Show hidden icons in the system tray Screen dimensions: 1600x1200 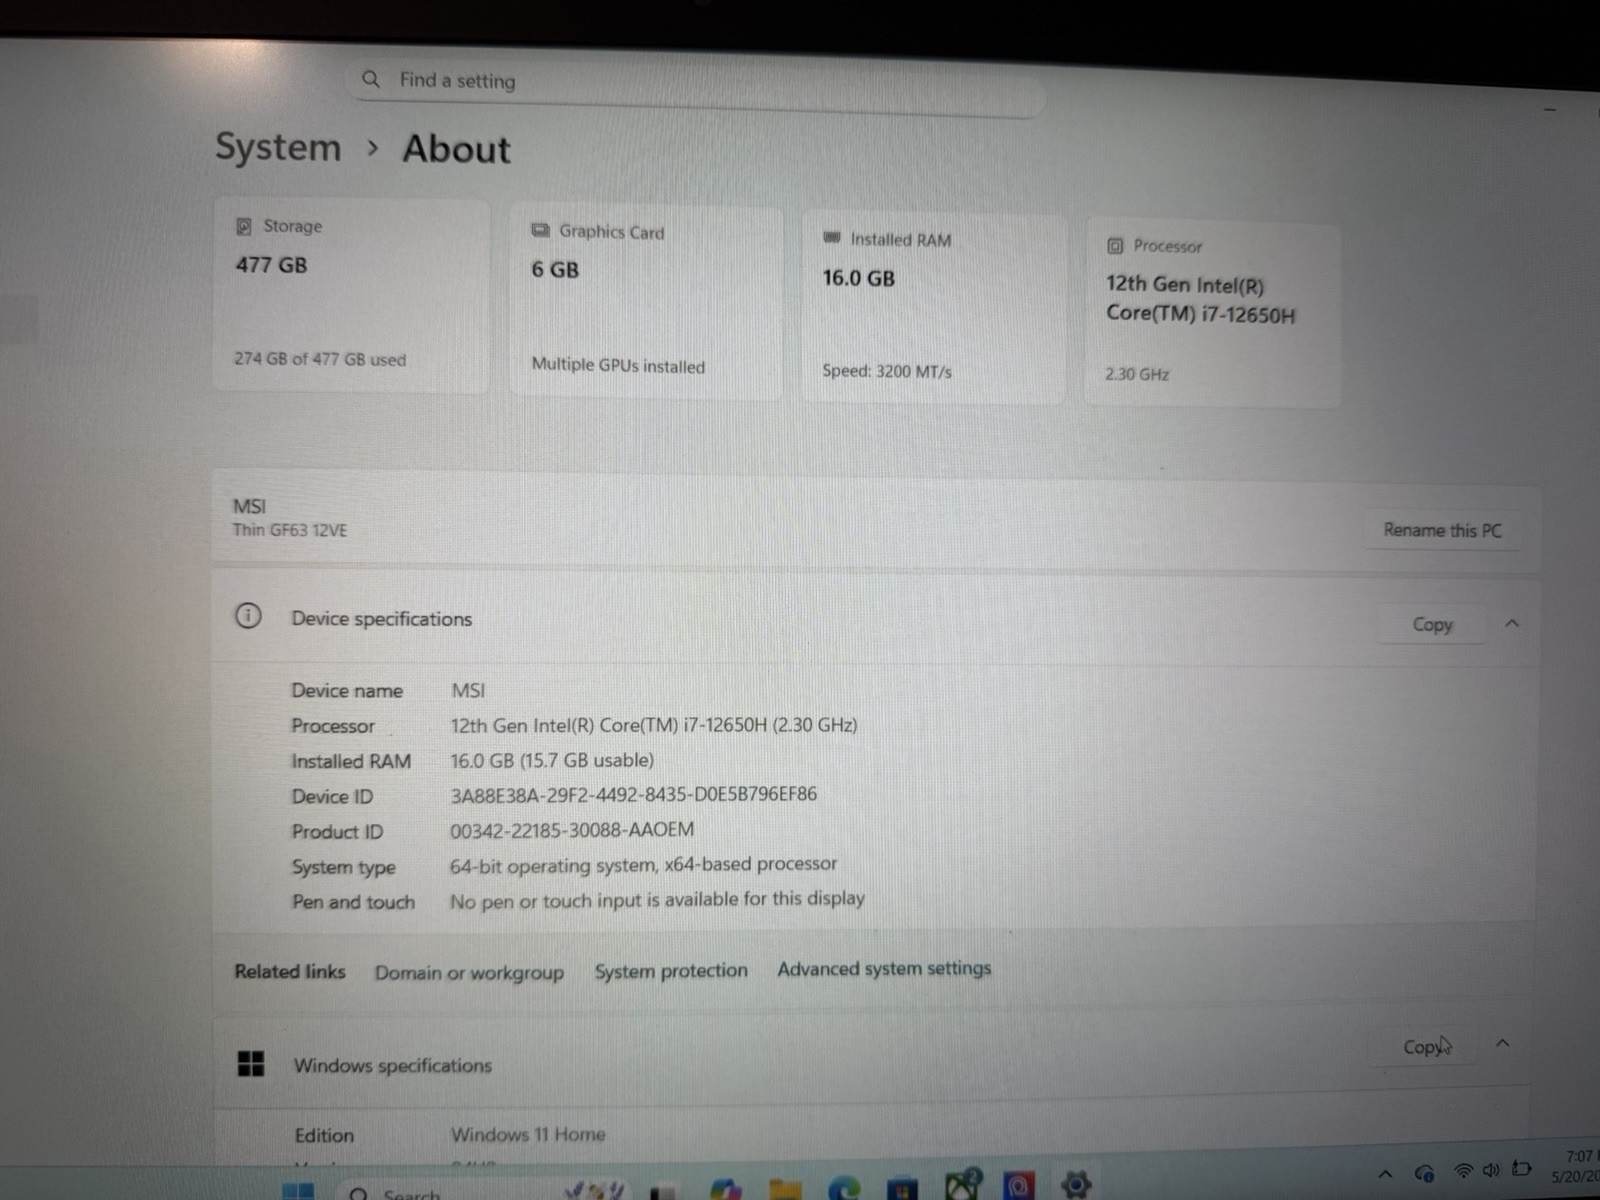click(x=1385, y=1174)
